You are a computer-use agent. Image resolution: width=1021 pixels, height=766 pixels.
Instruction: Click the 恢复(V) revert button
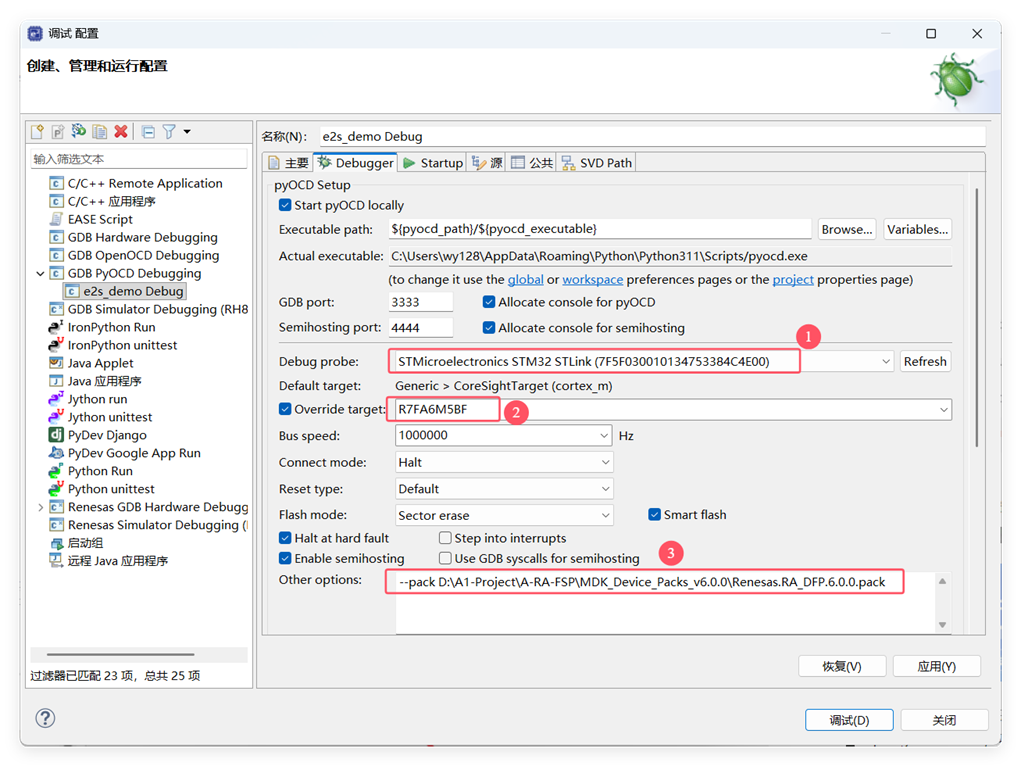[x=842, y=666]
